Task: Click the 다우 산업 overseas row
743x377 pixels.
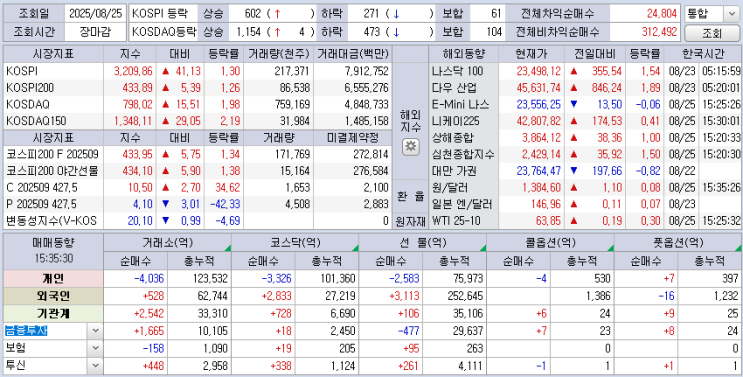Action: (x=585, y=88)
